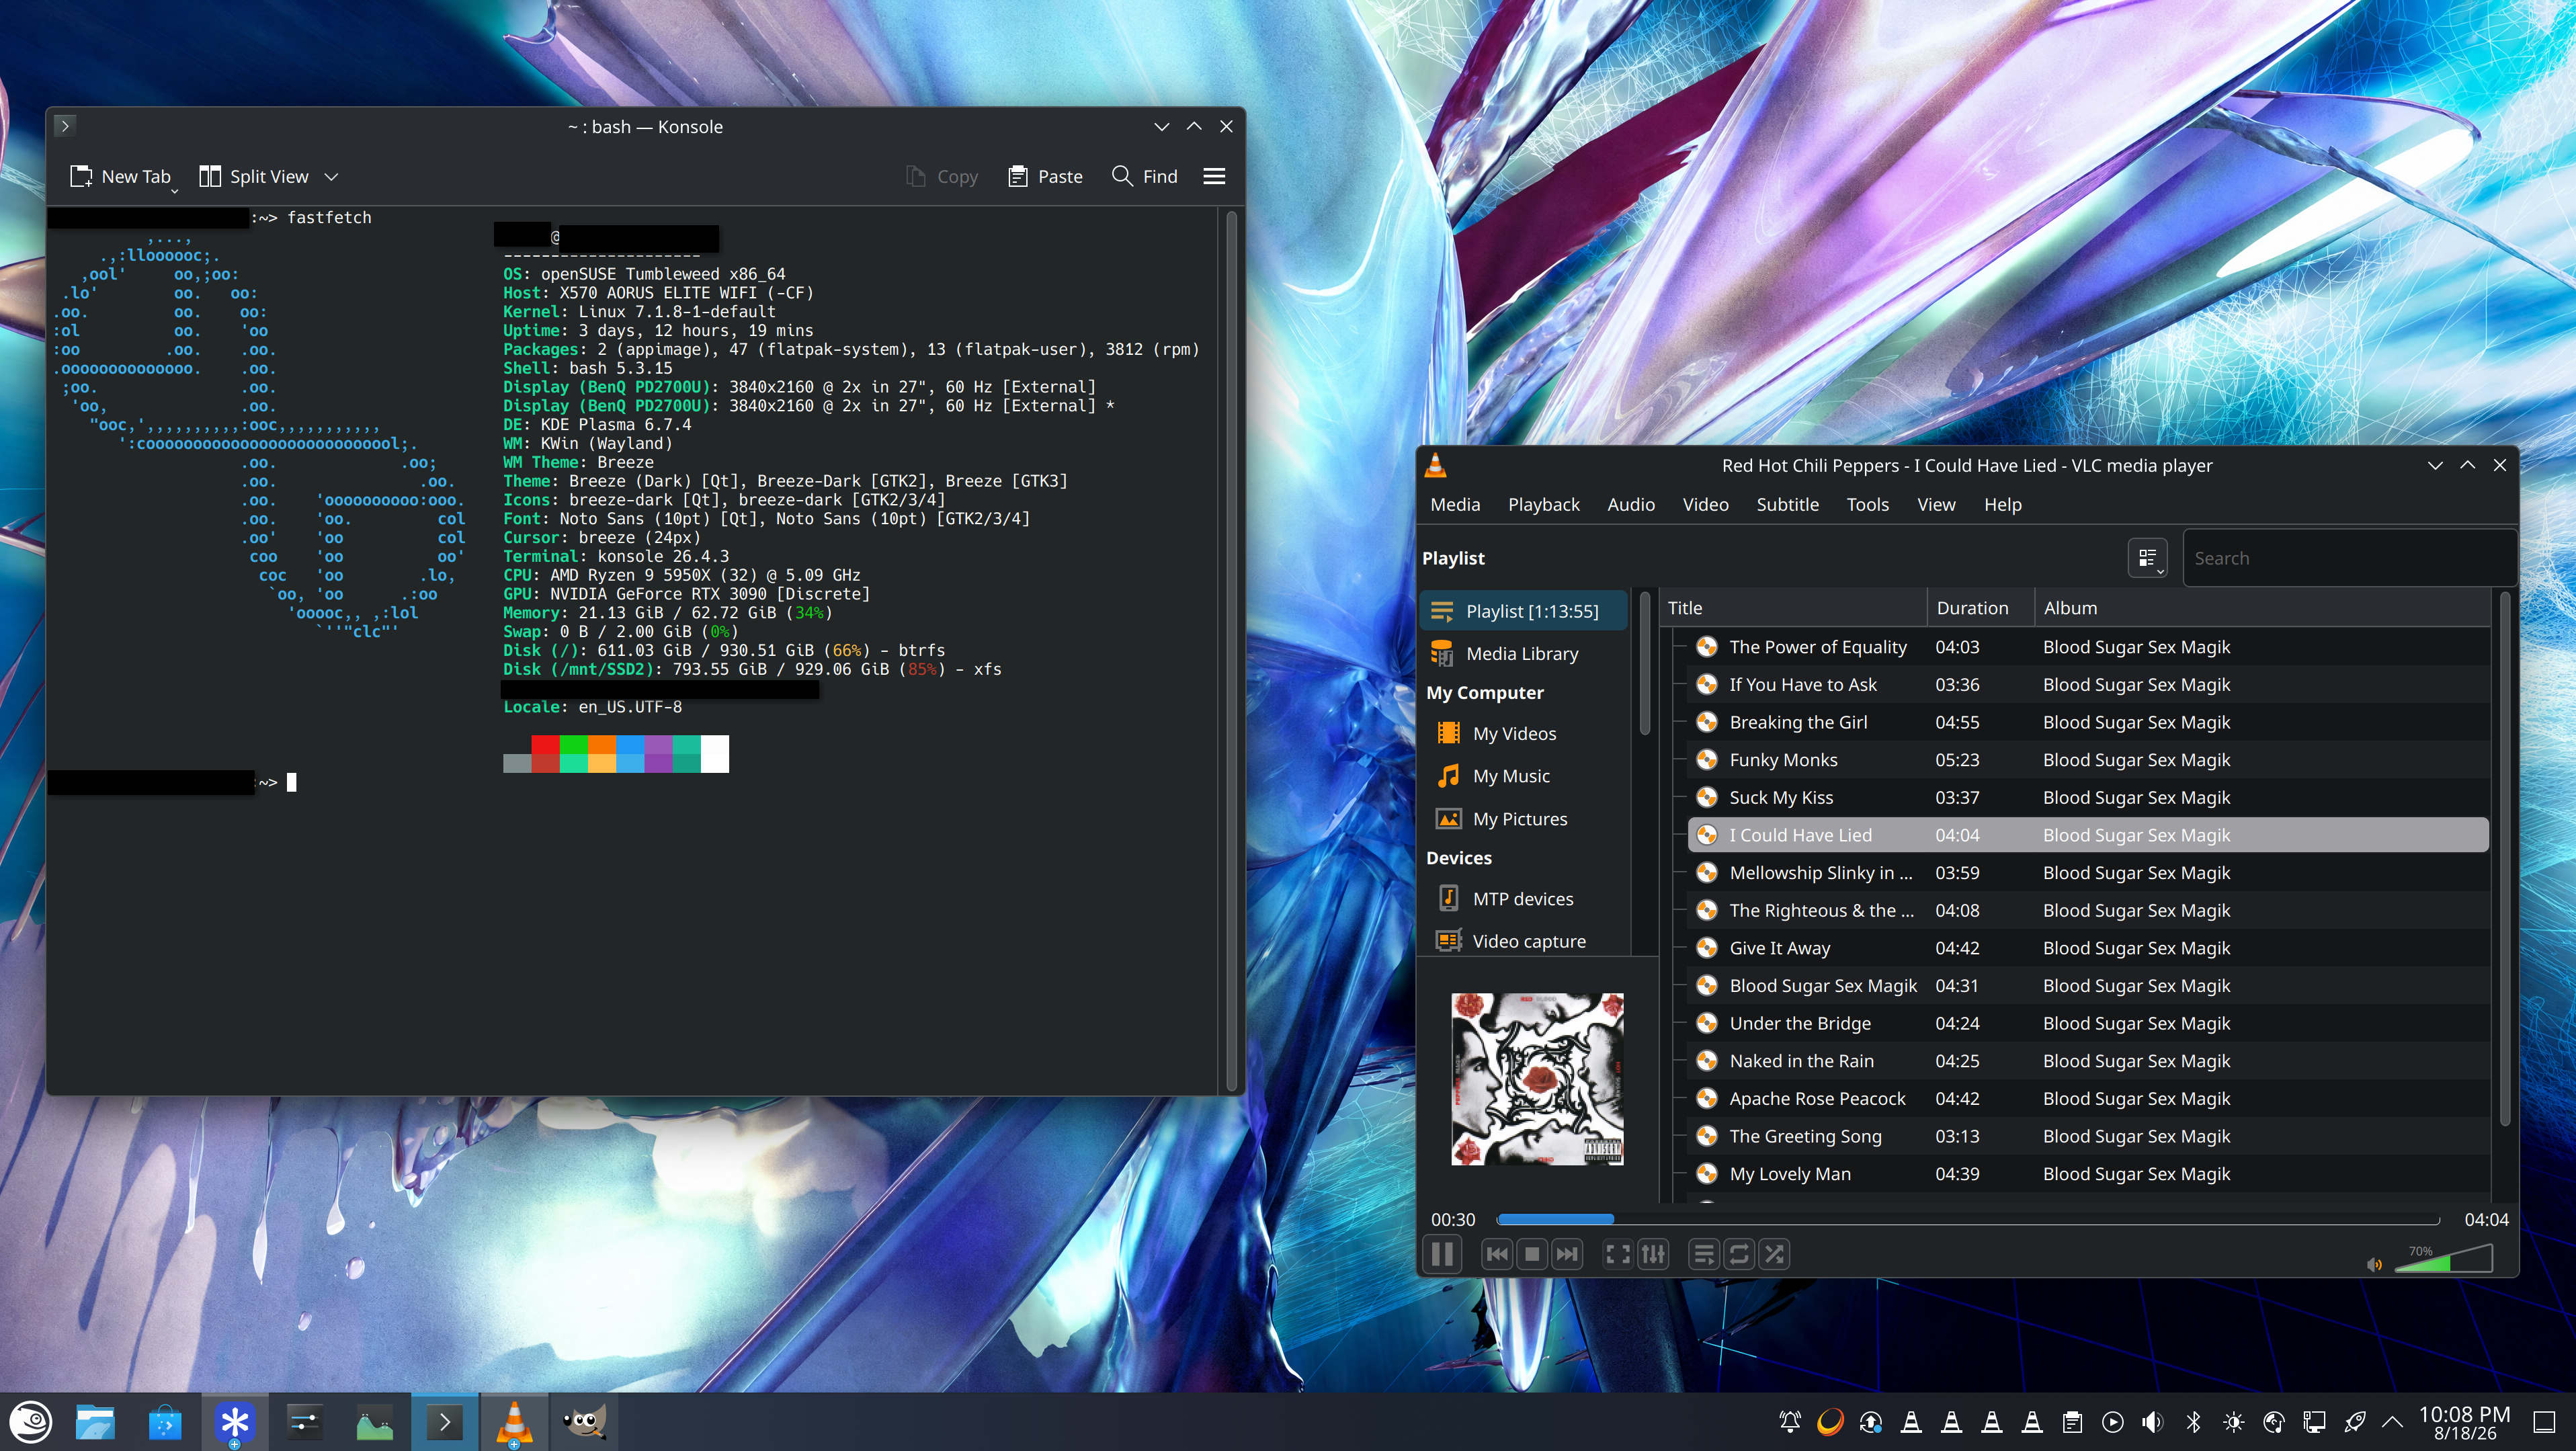Screen dimensions: 2576x1451
Task: Open the VLC View menu
Action: [1936, 505]
